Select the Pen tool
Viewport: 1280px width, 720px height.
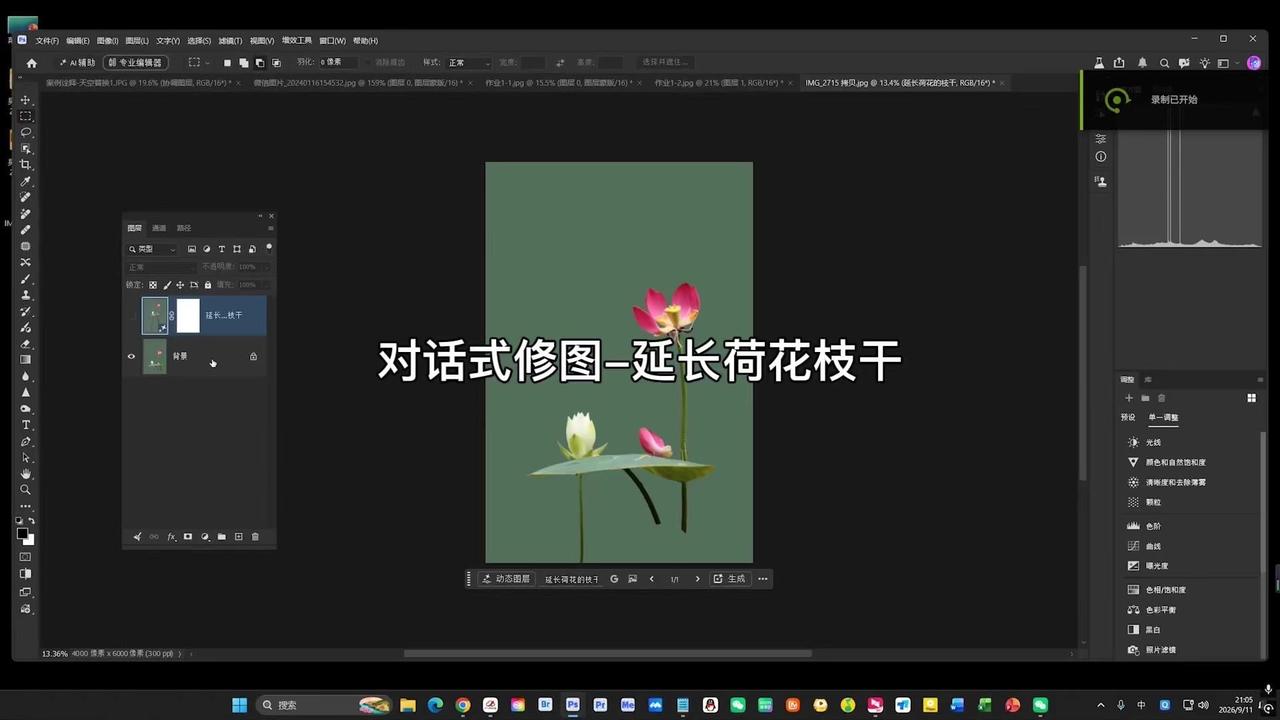point(26,441)
